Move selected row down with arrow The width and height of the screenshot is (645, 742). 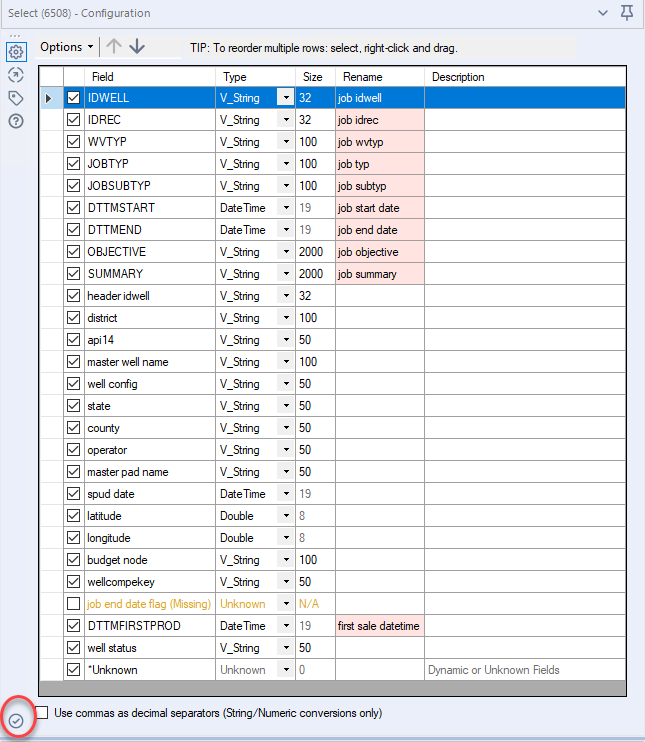point(137,46)
